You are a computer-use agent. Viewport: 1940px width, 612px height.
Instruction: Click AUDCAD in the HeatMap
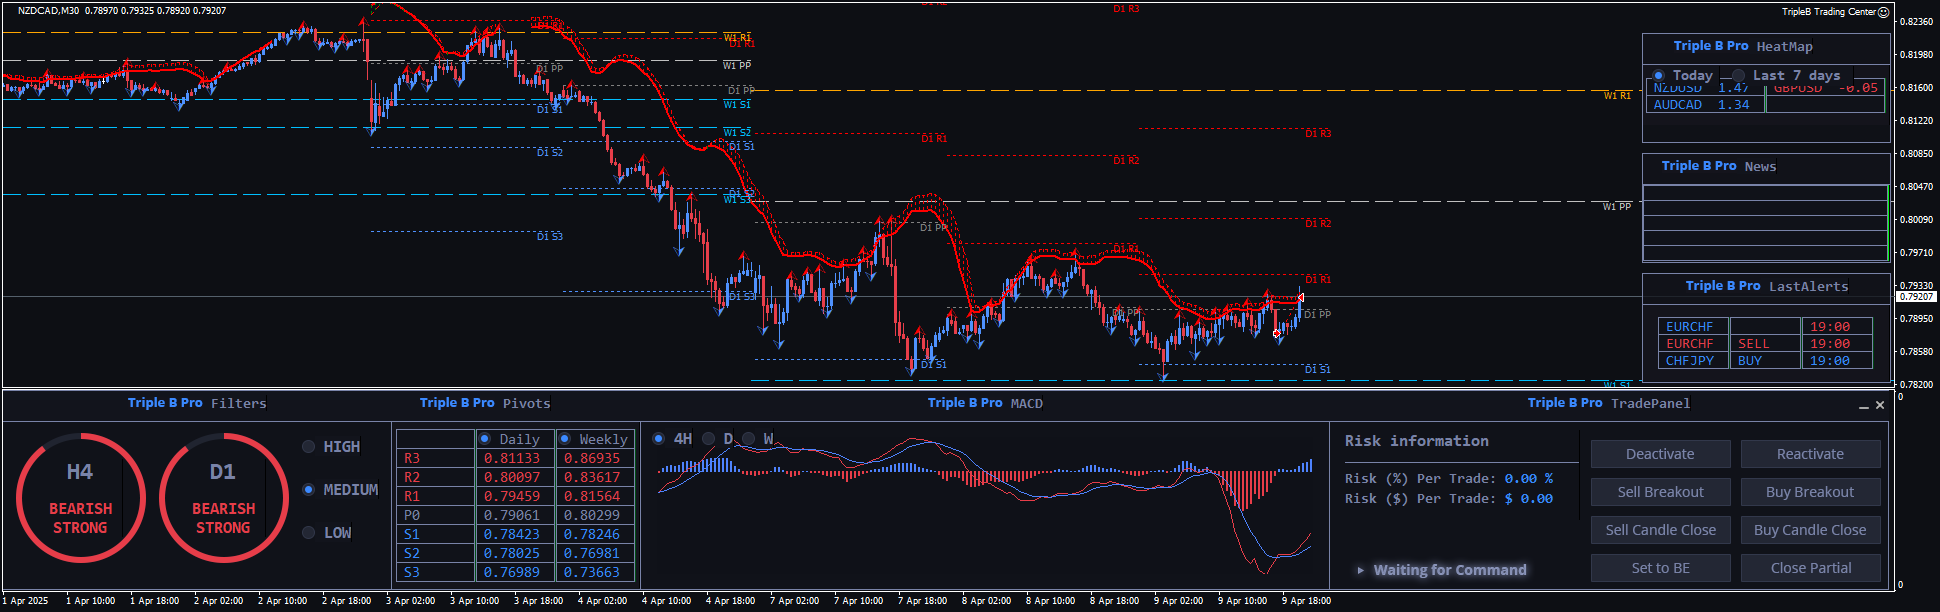(1677, 105)
